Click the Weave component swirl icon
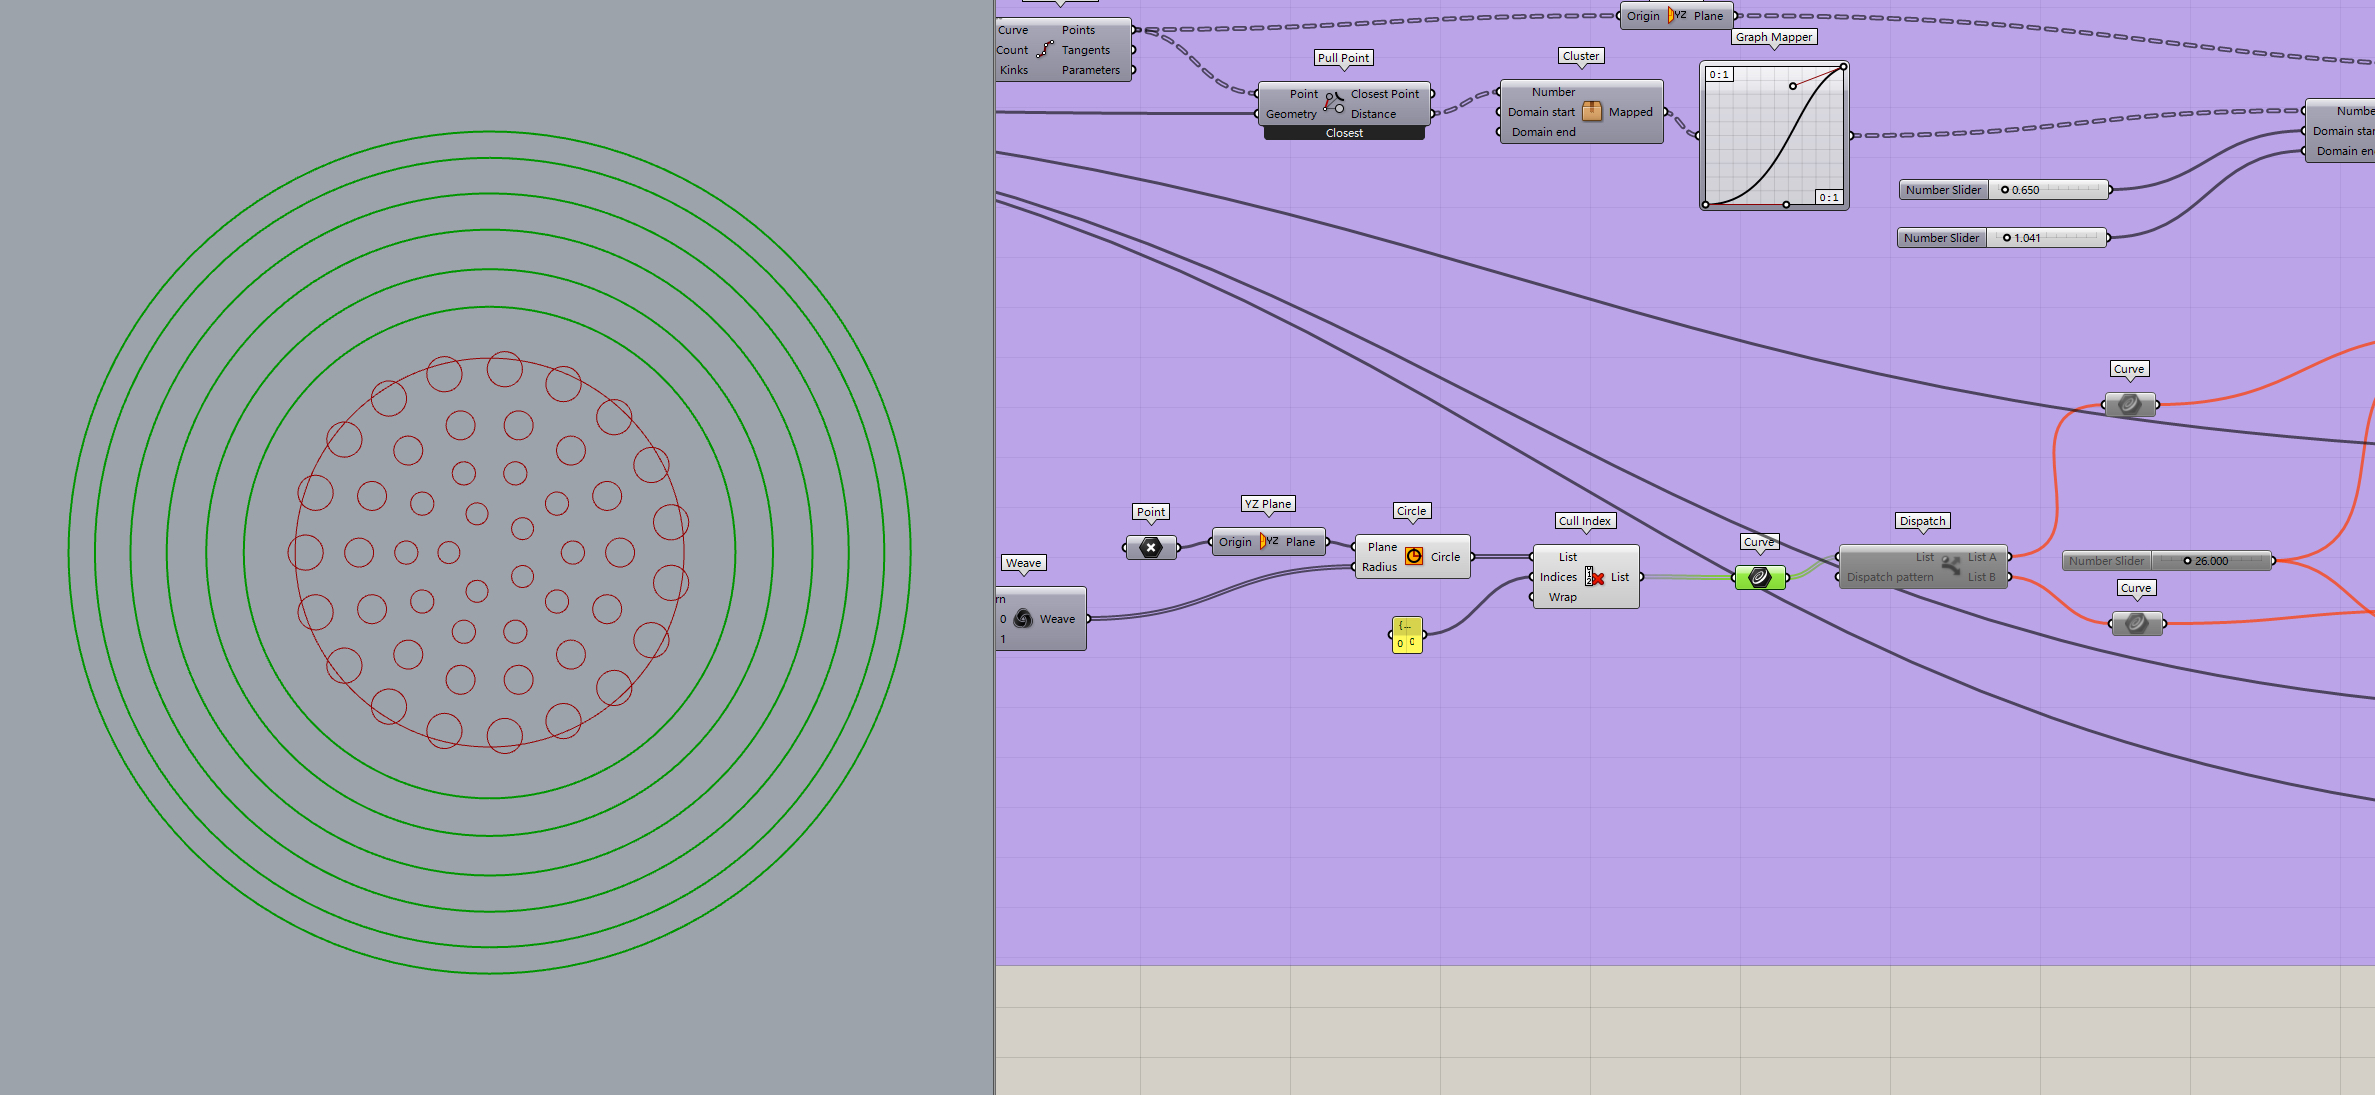Image resolution: width=2375 pixels, height=1095 pixels. pyautogui.click(x=1023, y=619)
